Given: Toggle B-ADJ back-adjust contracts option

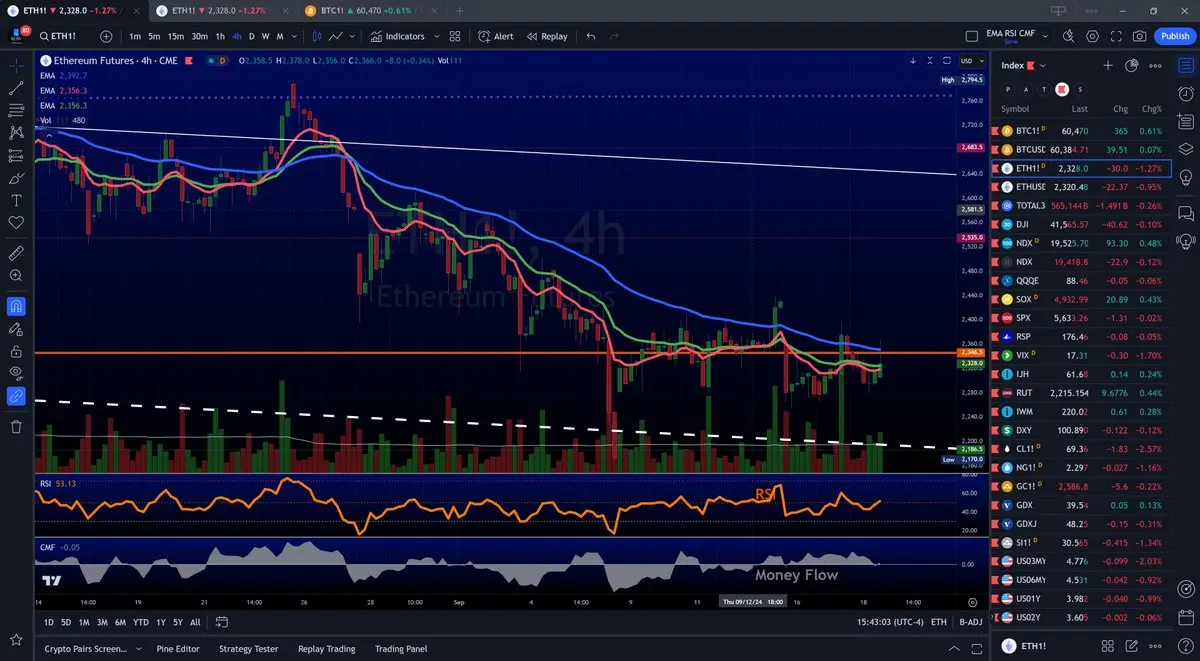Looking at the screenshot, I should [970, 622].
